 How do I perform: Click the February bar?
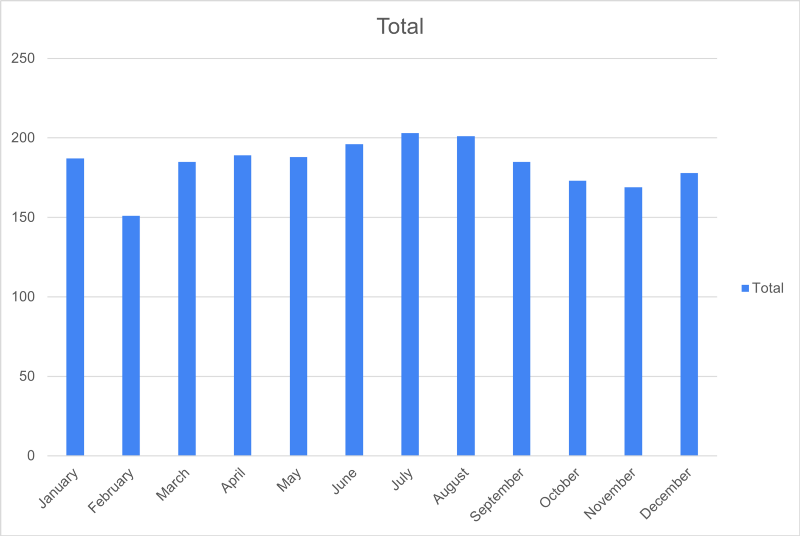click(x=131, y=335)
